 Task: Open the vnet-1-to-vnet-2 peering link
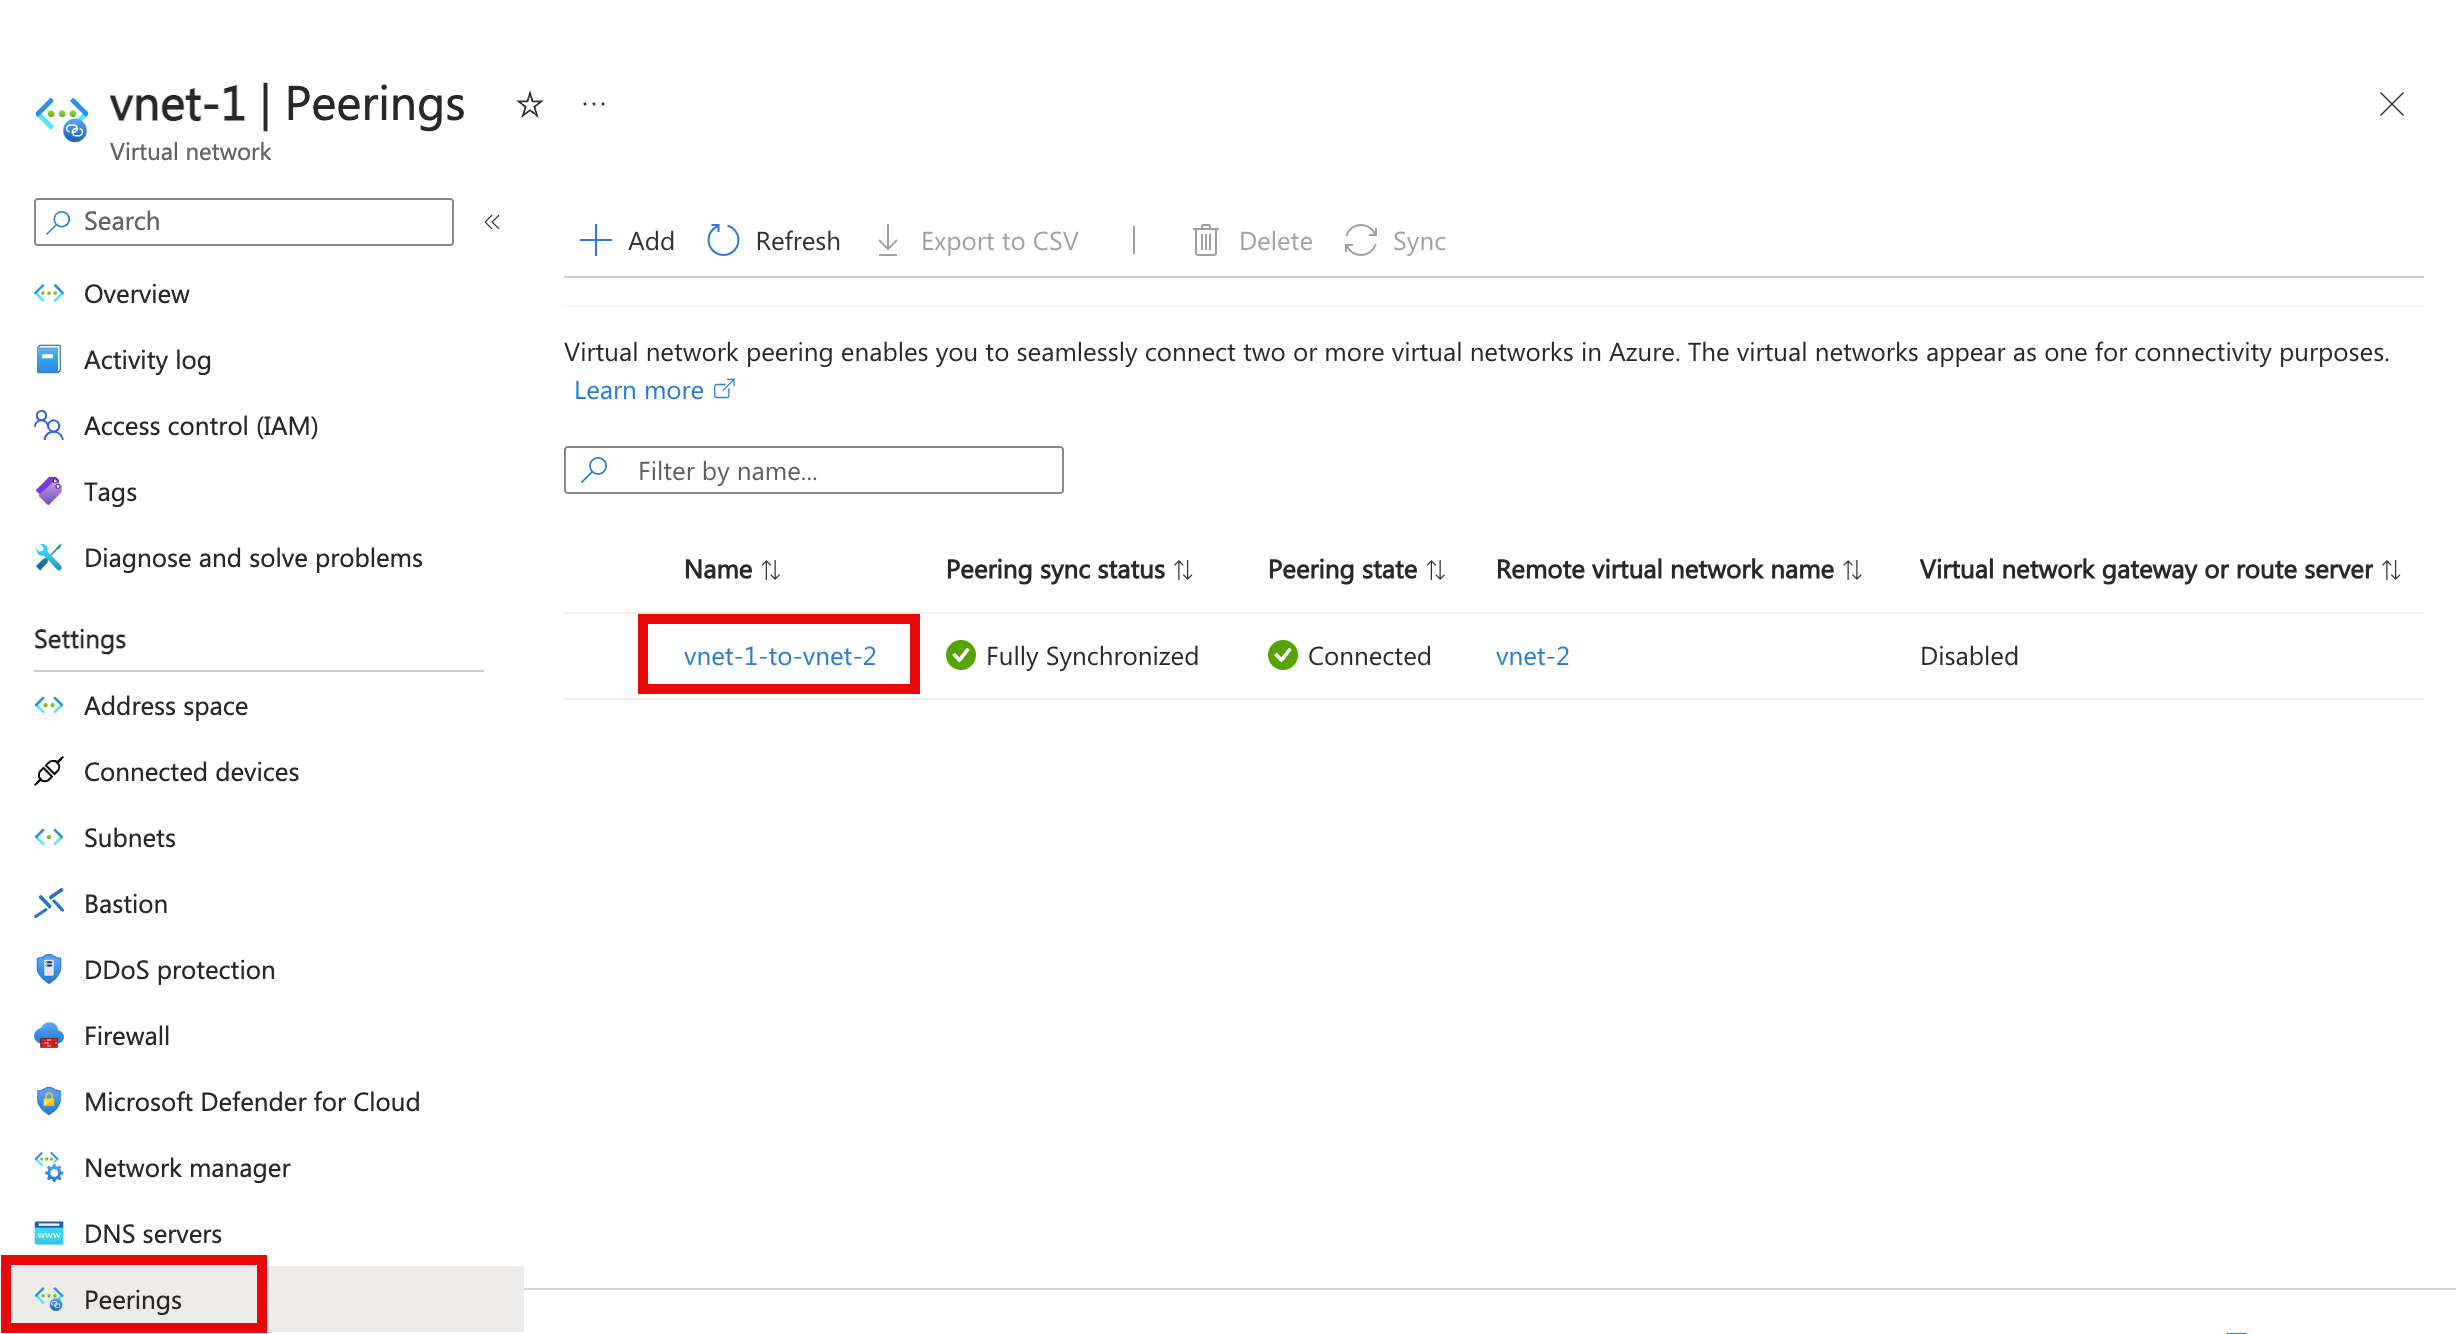(780, 656)
